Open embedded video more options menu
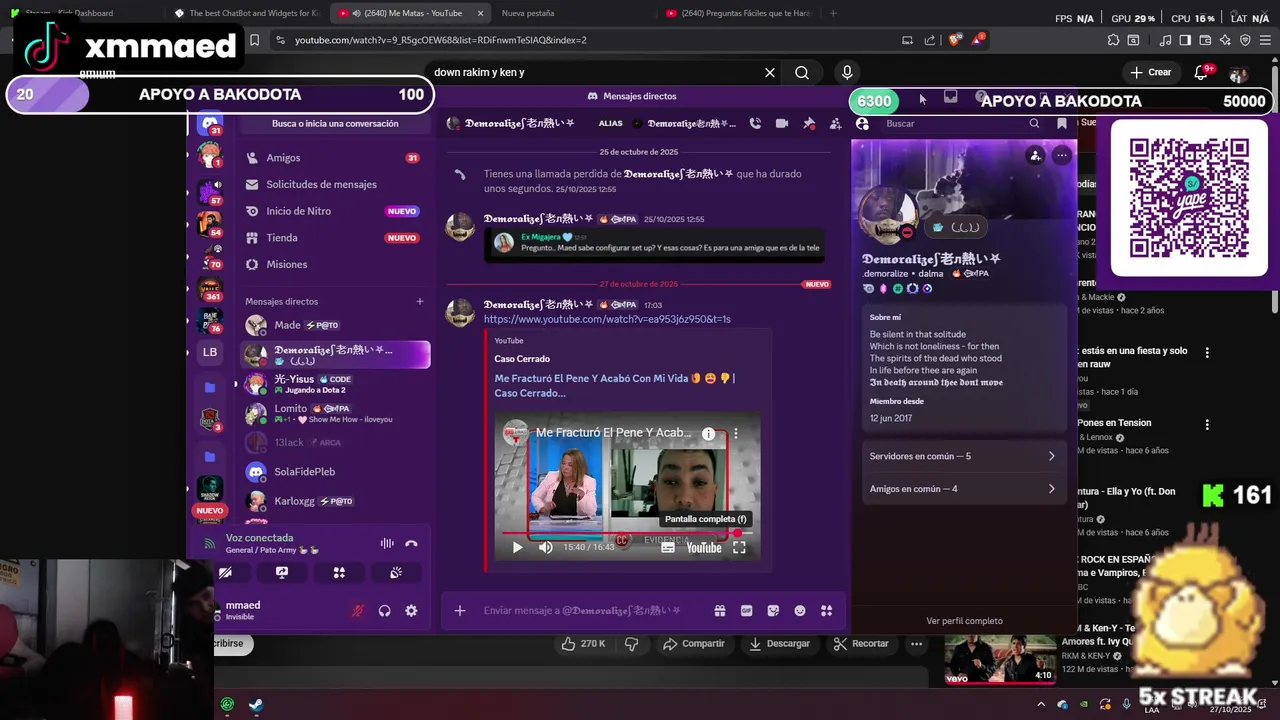1280x720 pixels. click(x=736, y=433)
